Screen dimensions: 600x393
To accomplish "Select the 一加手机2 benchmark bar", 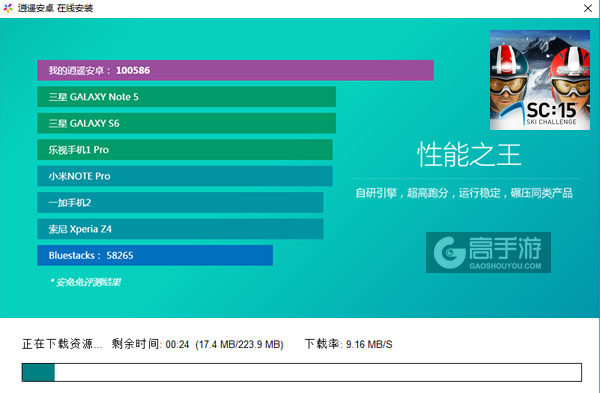I will (x=180, y=202).
